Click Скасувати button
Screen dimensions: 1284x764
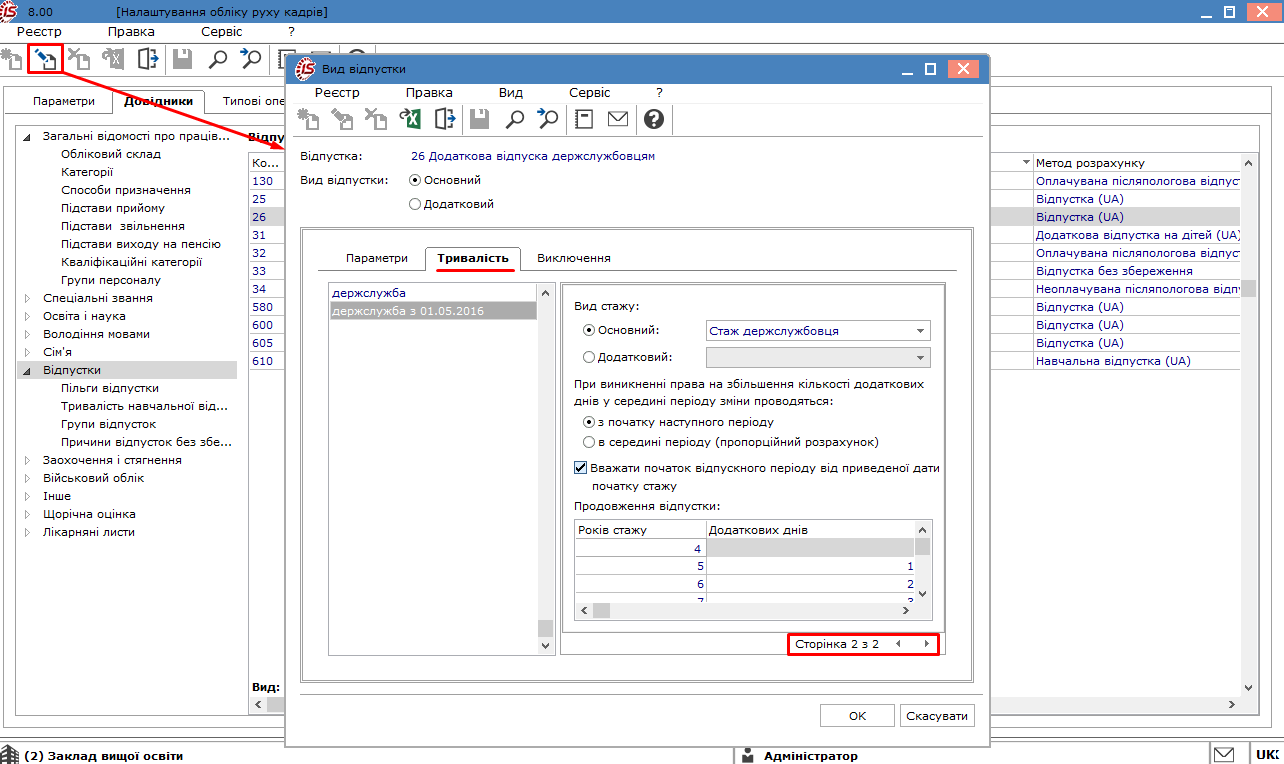tap(937, 716)
